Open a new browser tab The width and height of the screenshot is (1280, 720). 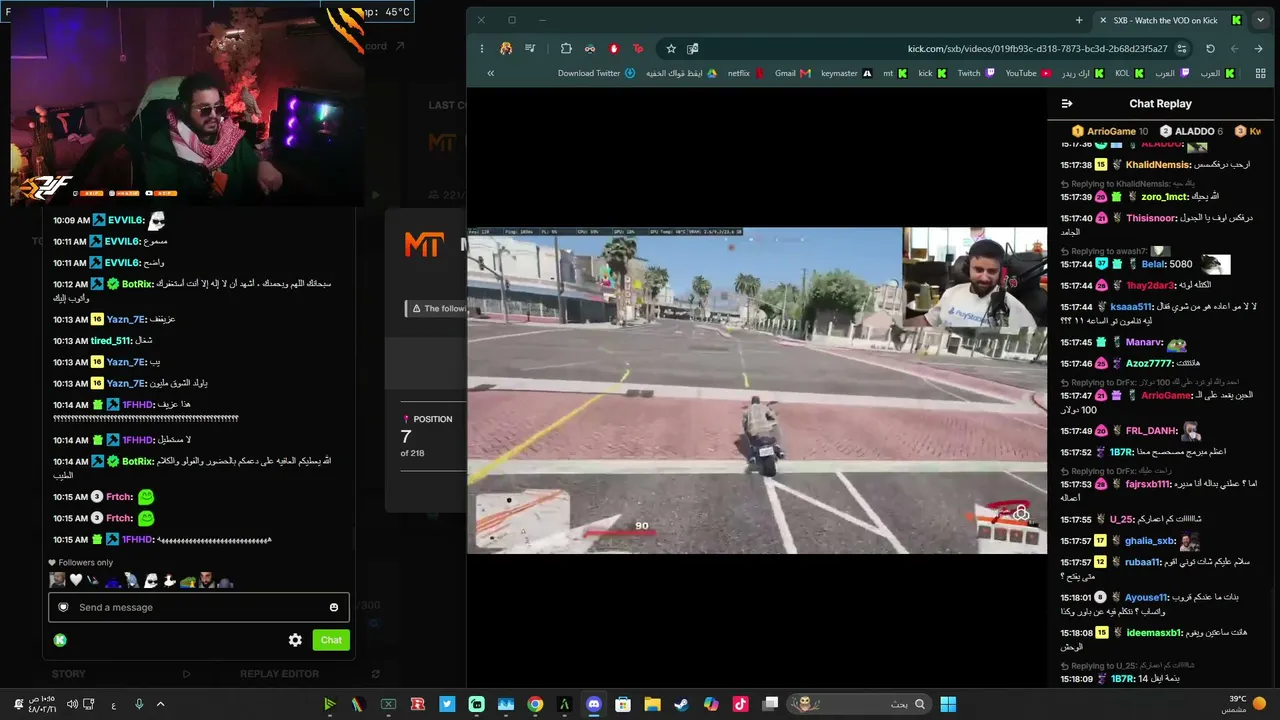coord(1079,20)
